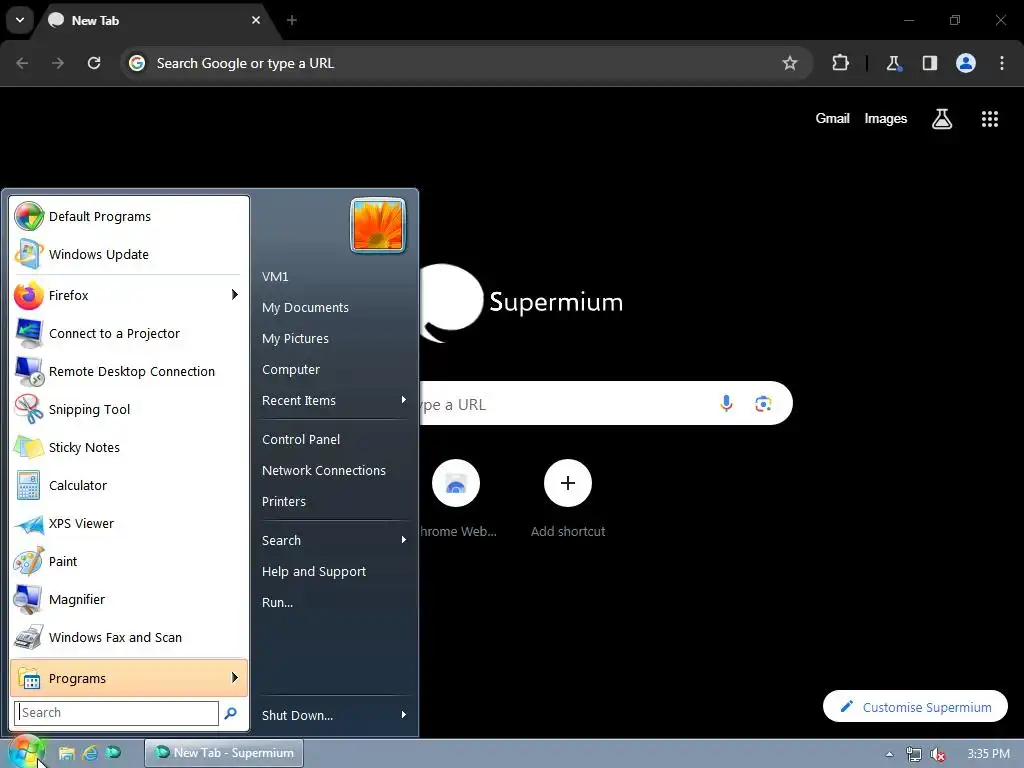Open Magnifier
This screenshot has width=1024, height=768.
tap(129, 599)
